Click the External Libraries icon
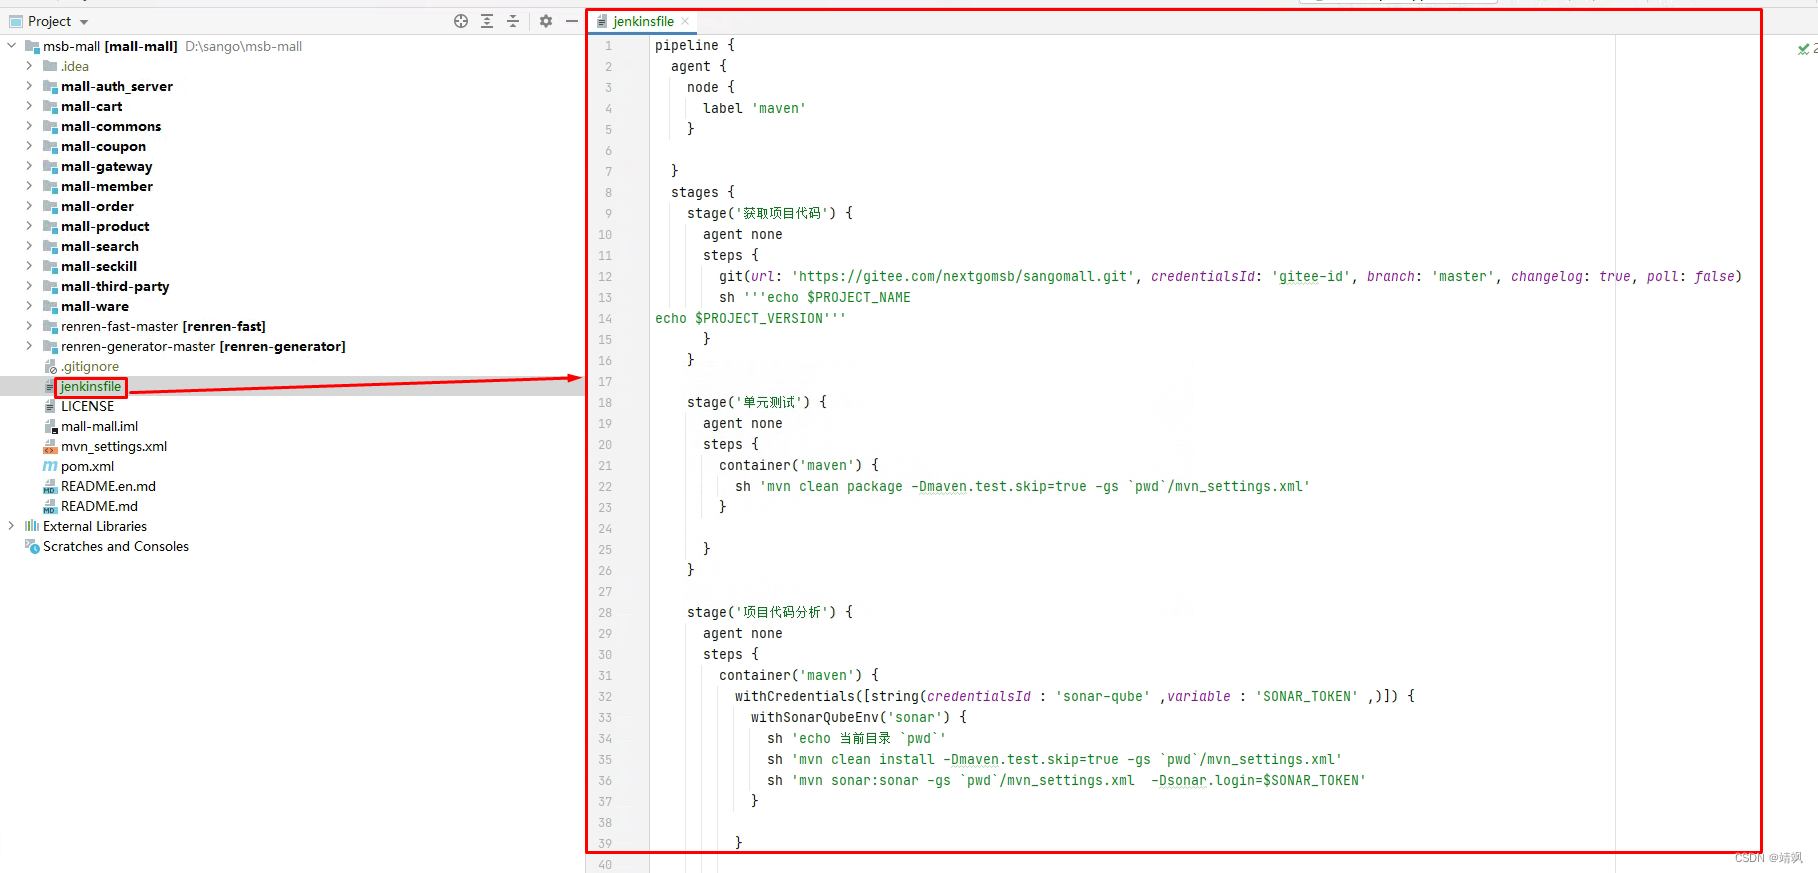 32,526
